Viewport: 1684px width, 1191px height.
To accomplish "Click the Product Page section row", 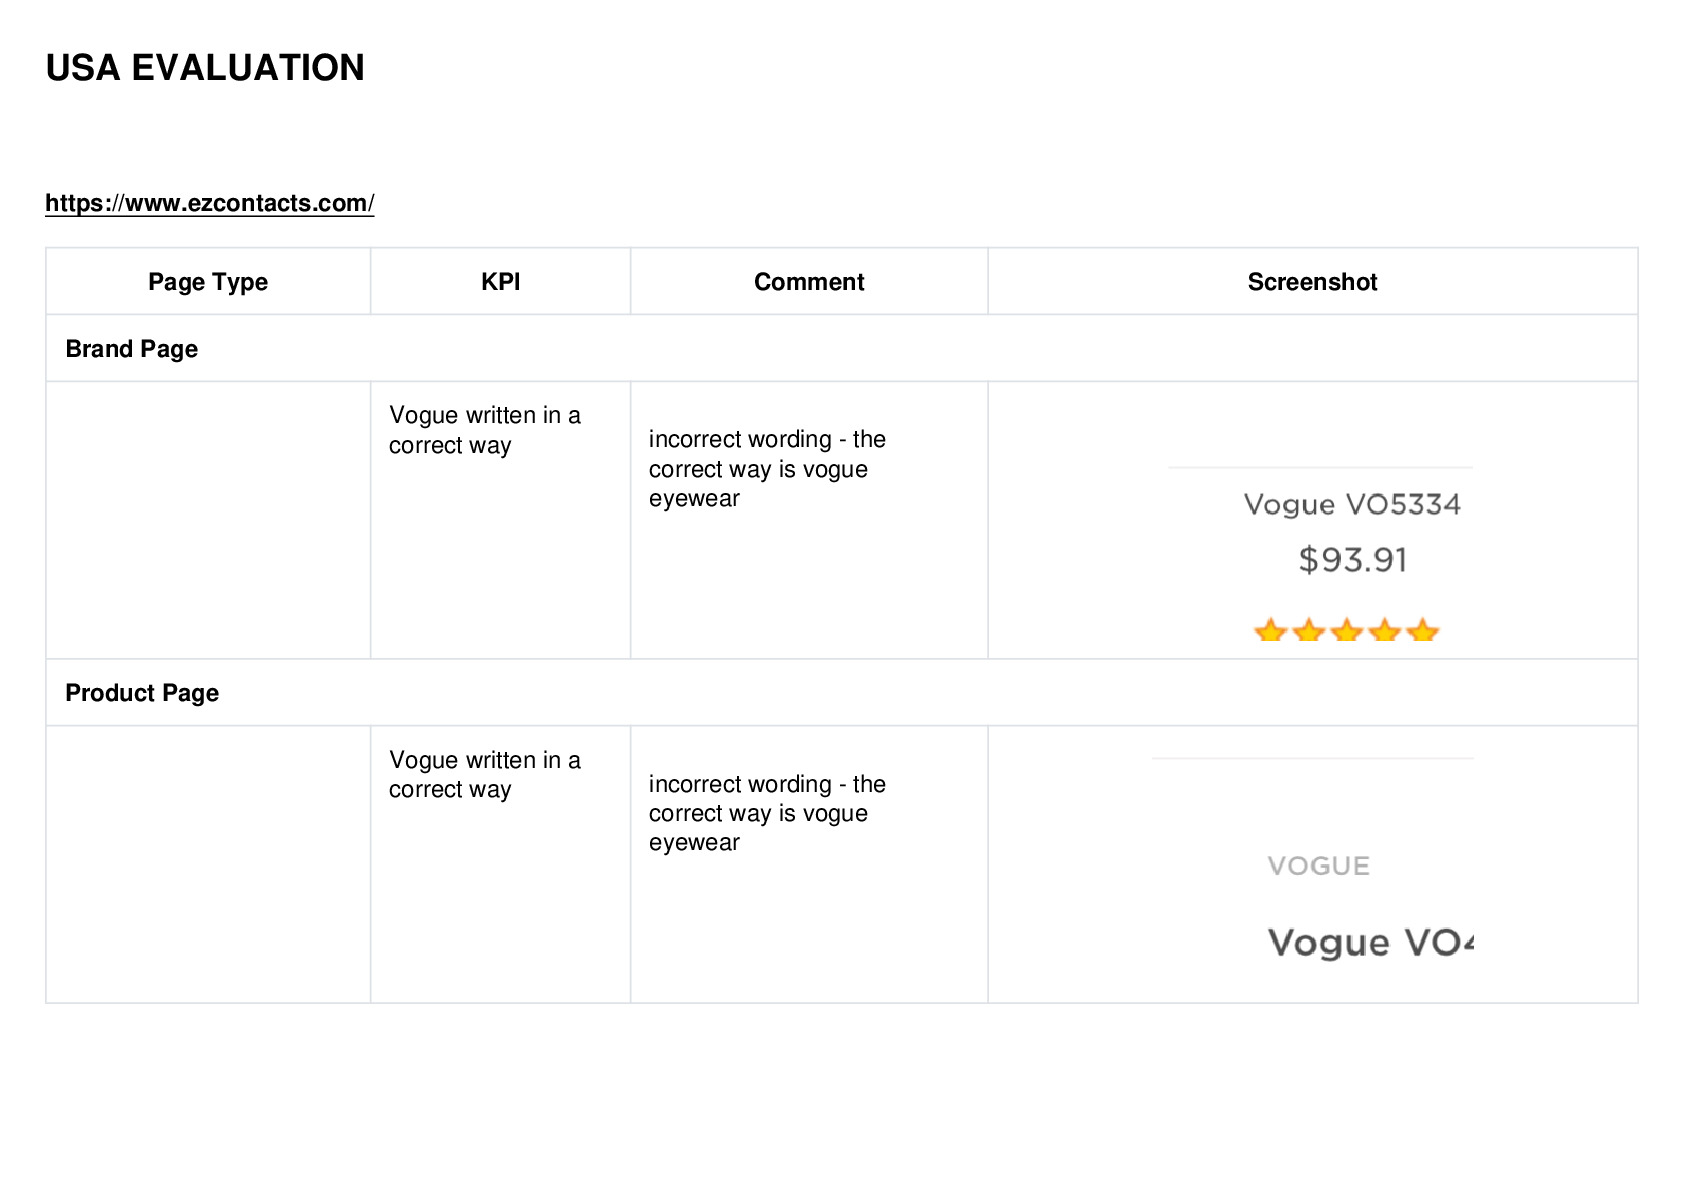I will pyautogui.click(x=841, y=692).
